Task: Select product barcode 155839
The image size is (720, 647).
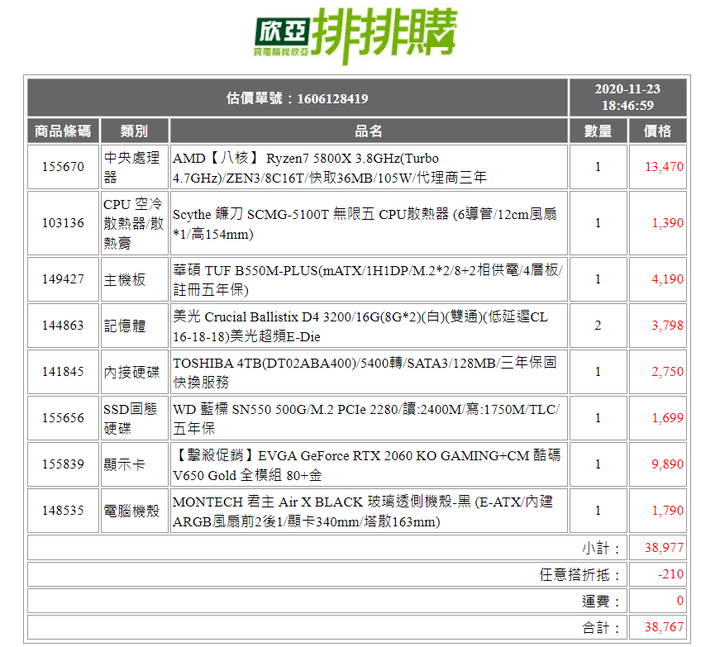Action: (x=63, y=464)
